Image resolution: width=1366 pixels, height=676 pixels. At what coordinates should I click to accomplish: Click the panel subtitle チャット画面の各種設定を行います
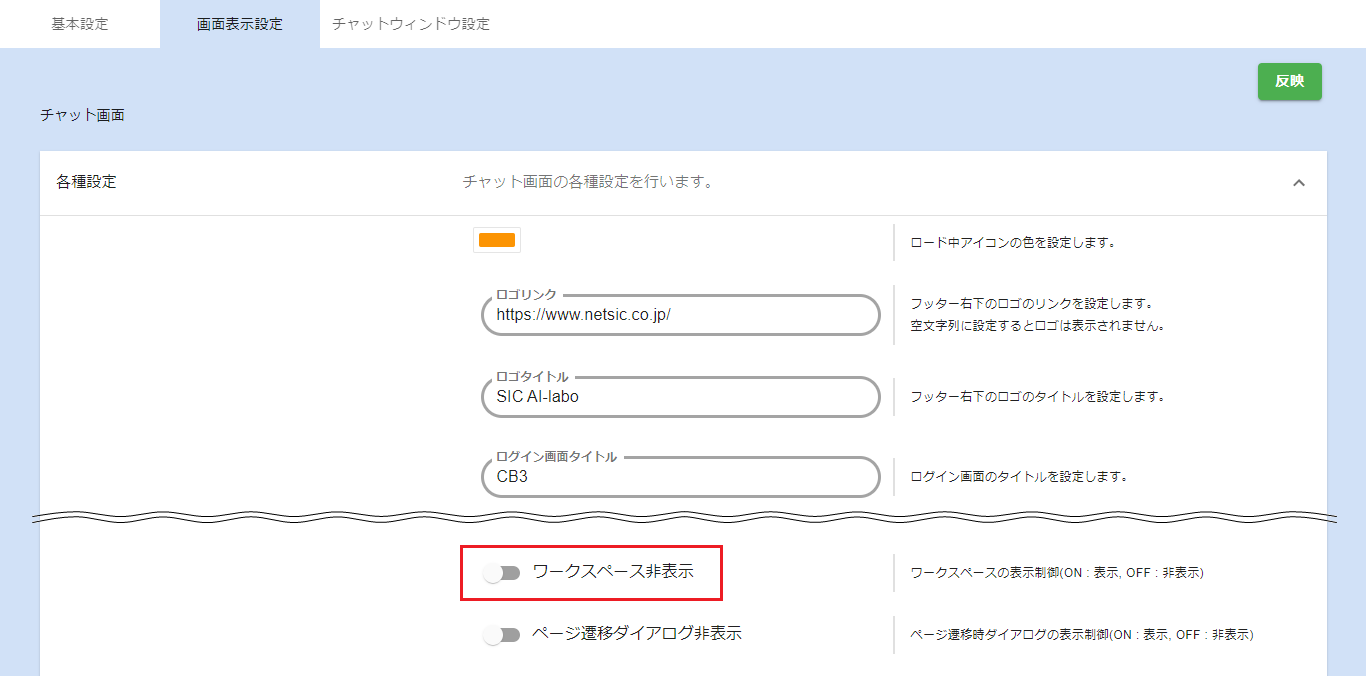[588, 183]
